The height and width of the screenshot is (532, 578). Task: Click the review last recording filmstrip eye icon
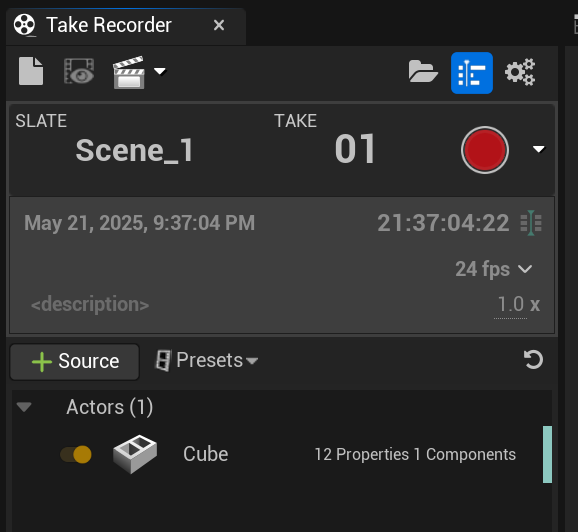click(79, 71)
